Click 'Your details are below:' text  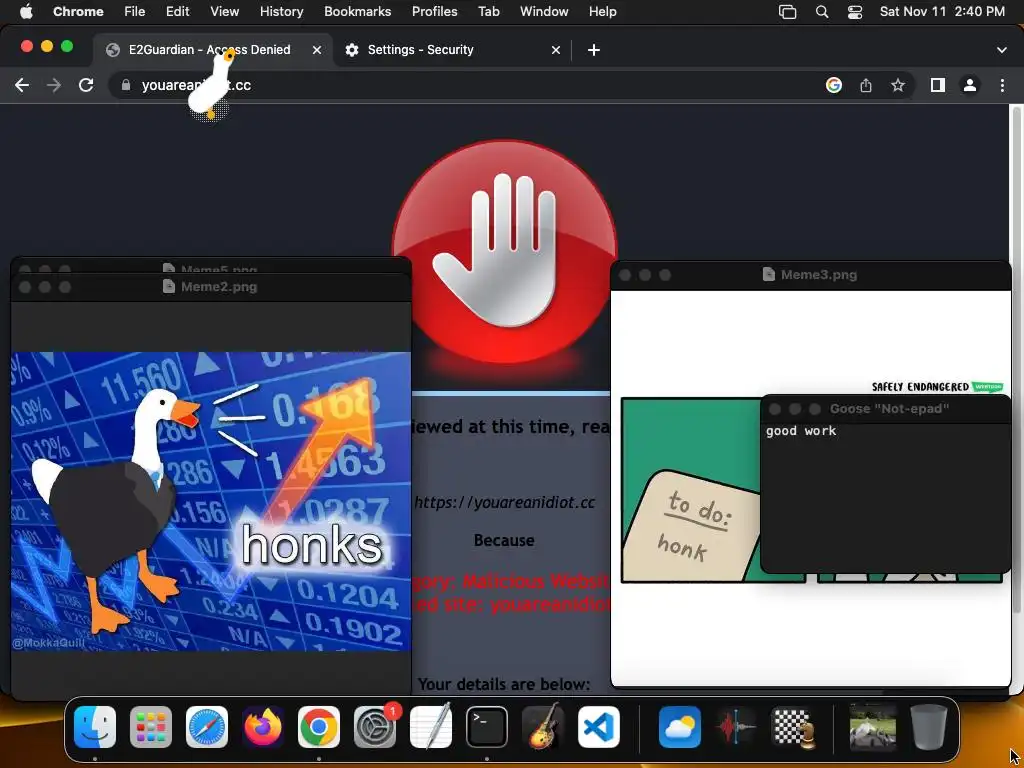(x=504, y=684)
